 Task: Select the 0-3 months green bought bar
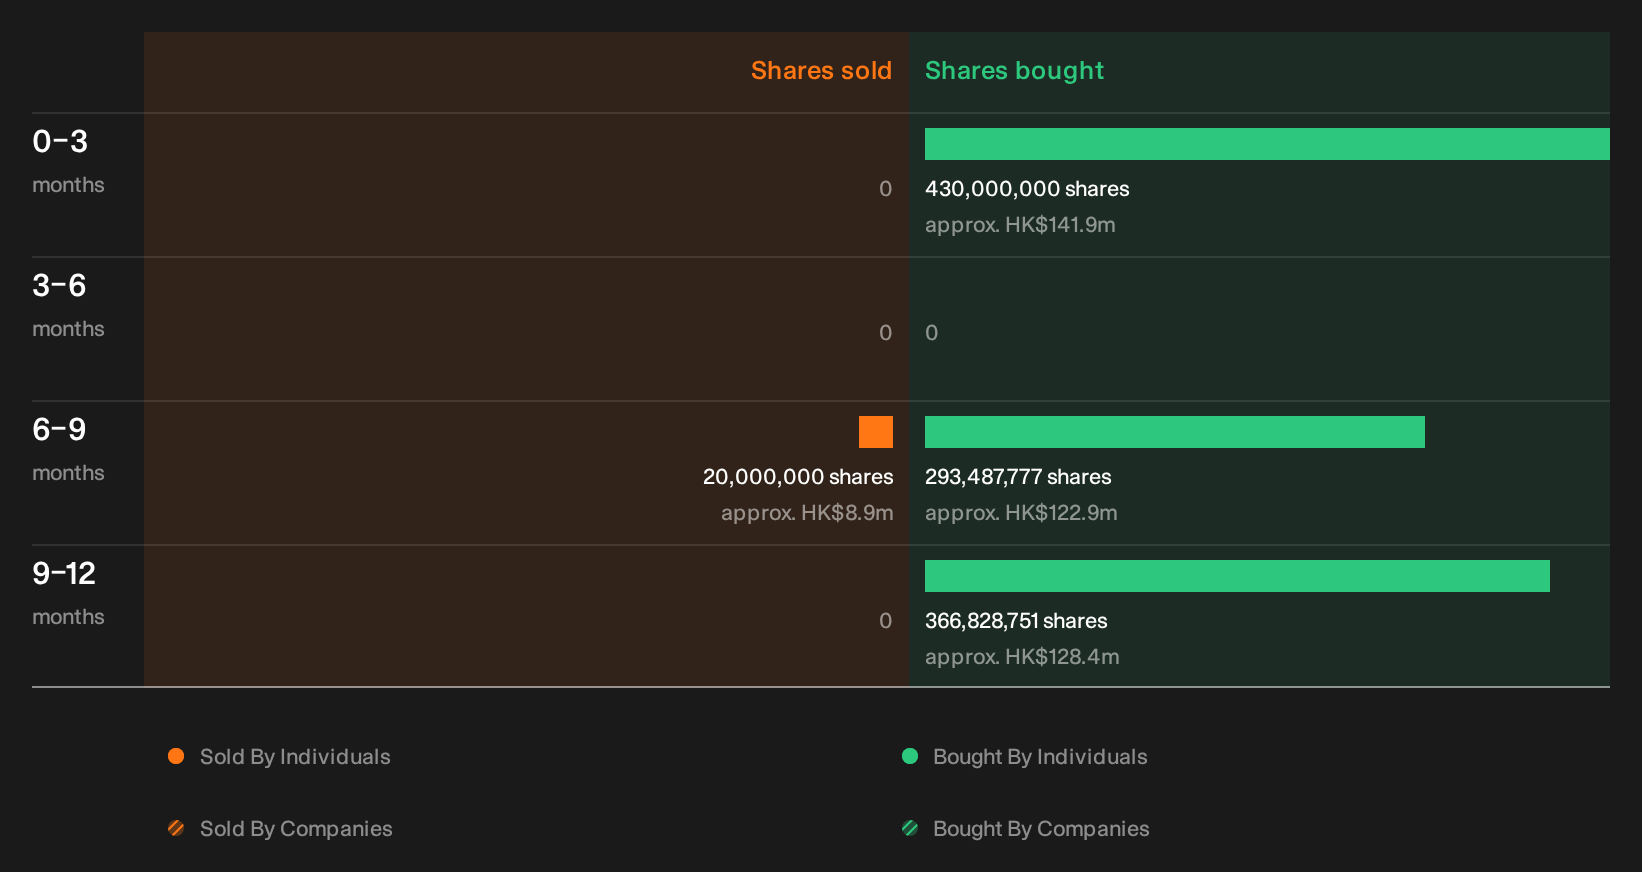[x=1267, y=144]
